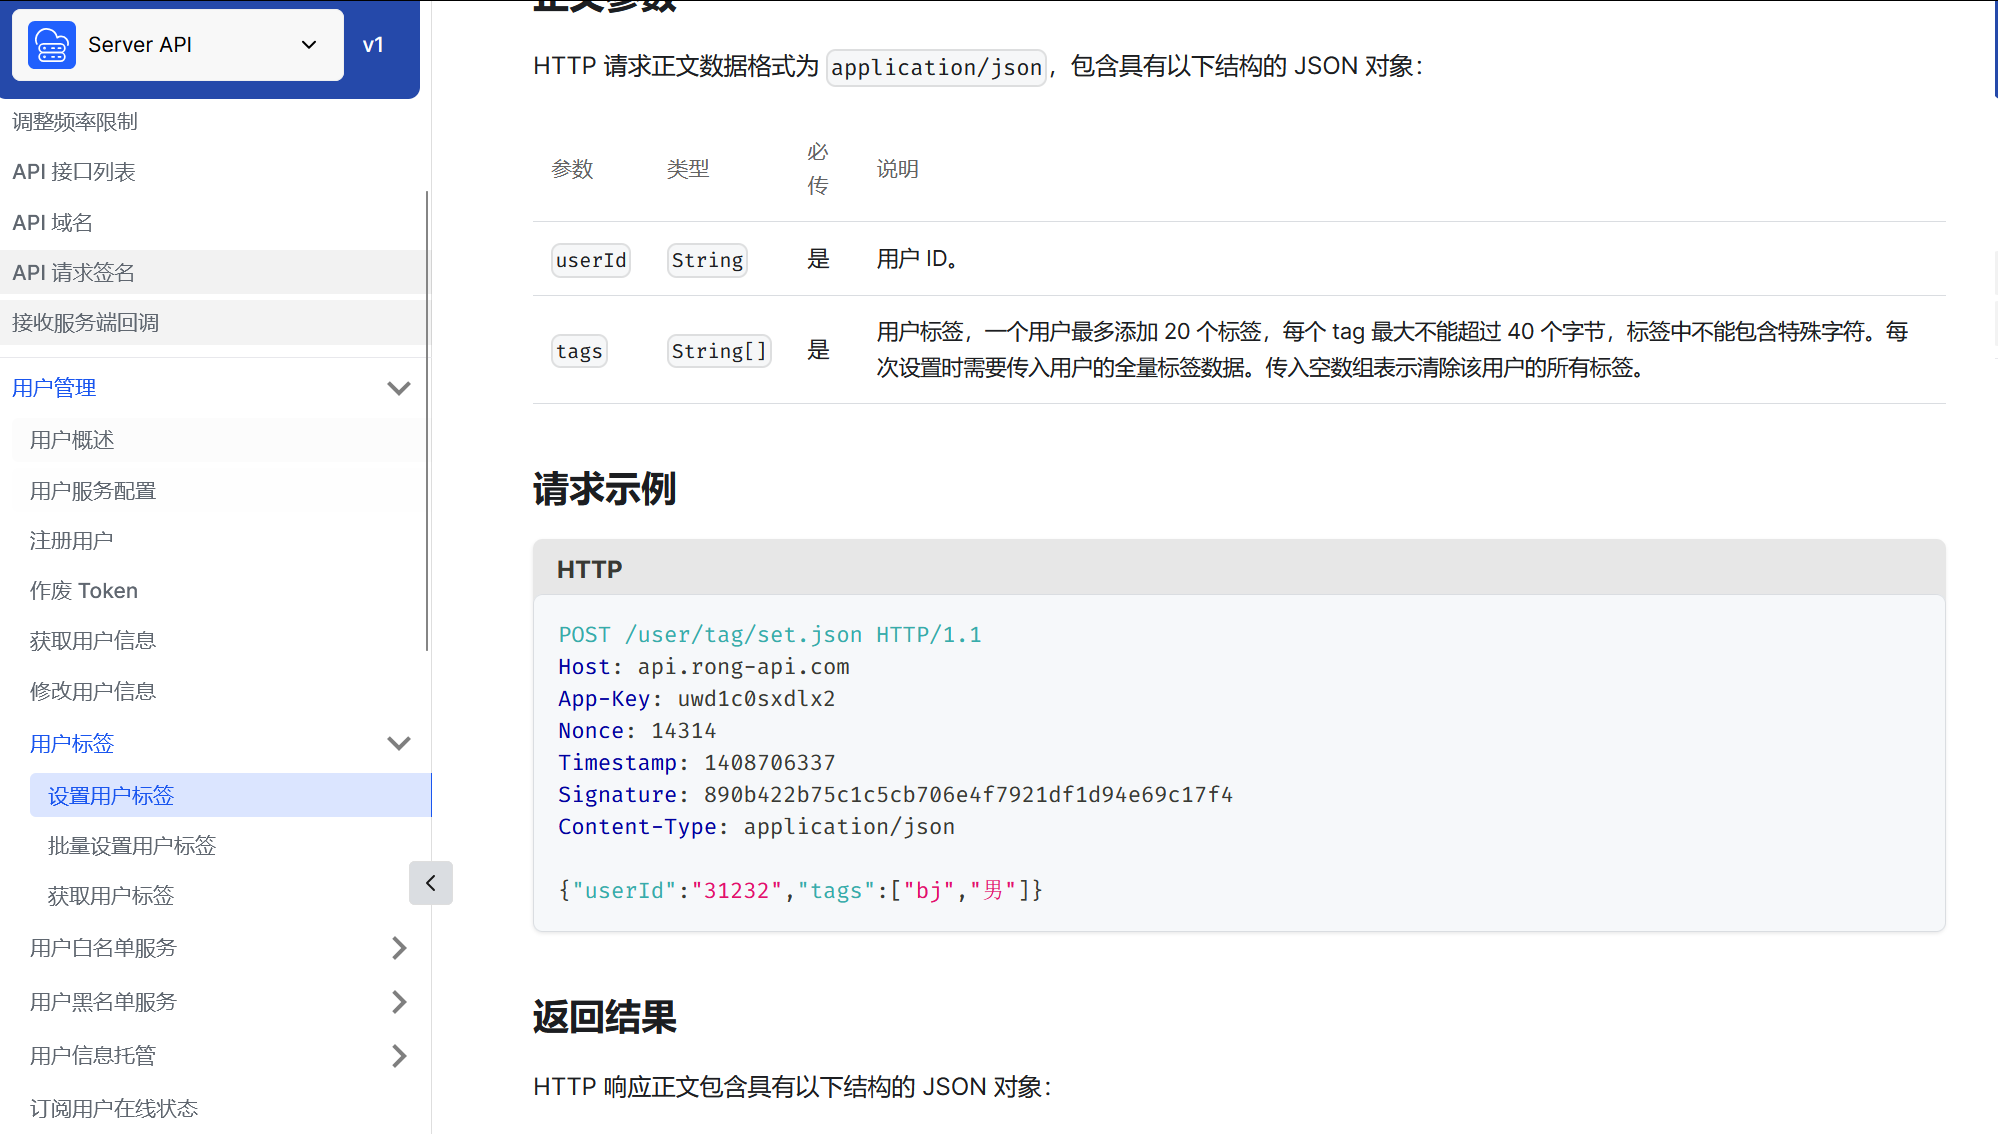Open the Server API product dropdown
Viewport: 1998px width, 1134px height.
[307, 44]
